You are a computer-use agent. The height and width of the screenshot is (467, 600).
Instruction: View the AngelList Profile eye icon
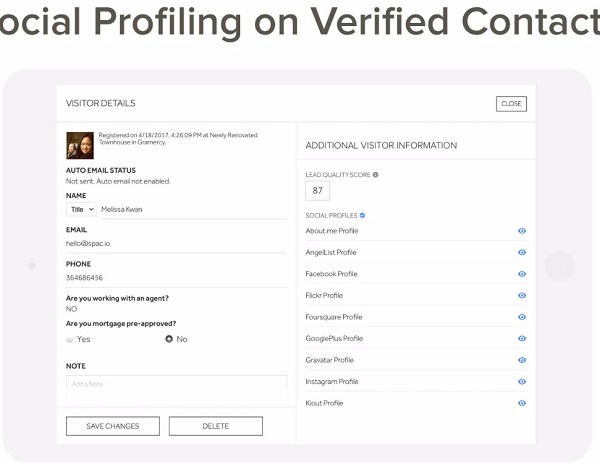tap(522, 252)
